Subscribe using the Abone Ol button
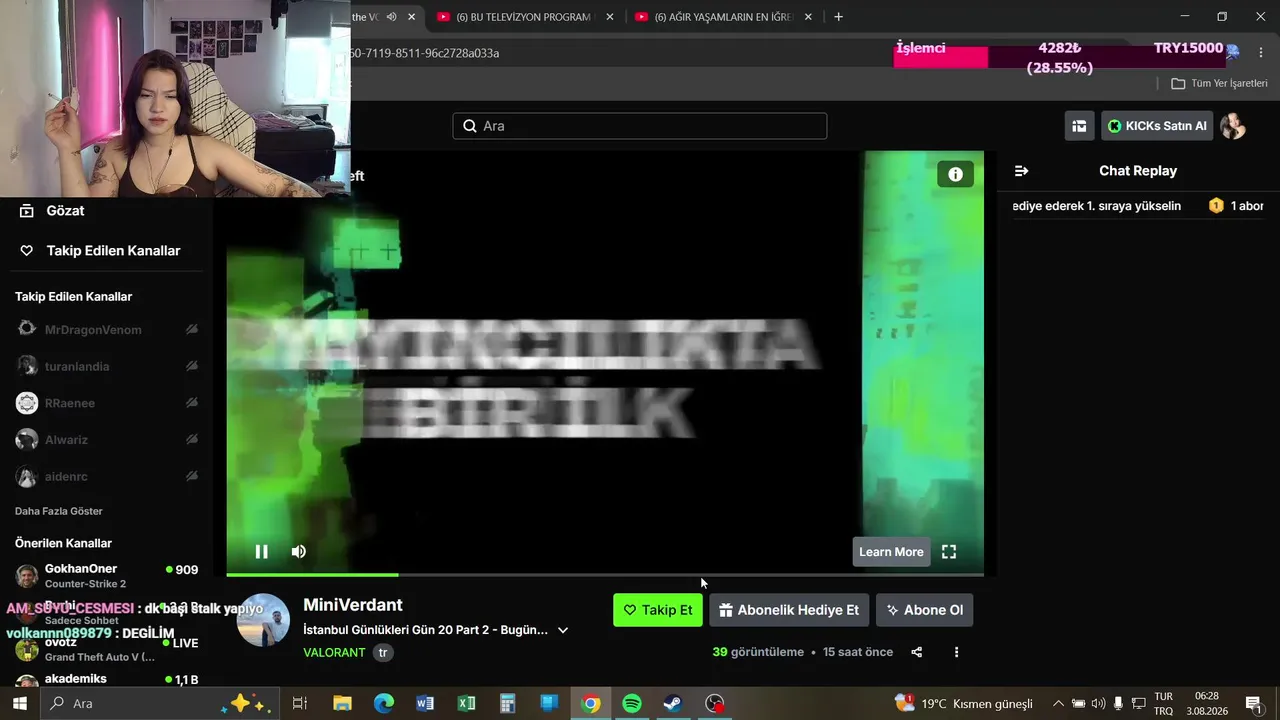This screenshot has width=1280, height=720. [924, 610]
